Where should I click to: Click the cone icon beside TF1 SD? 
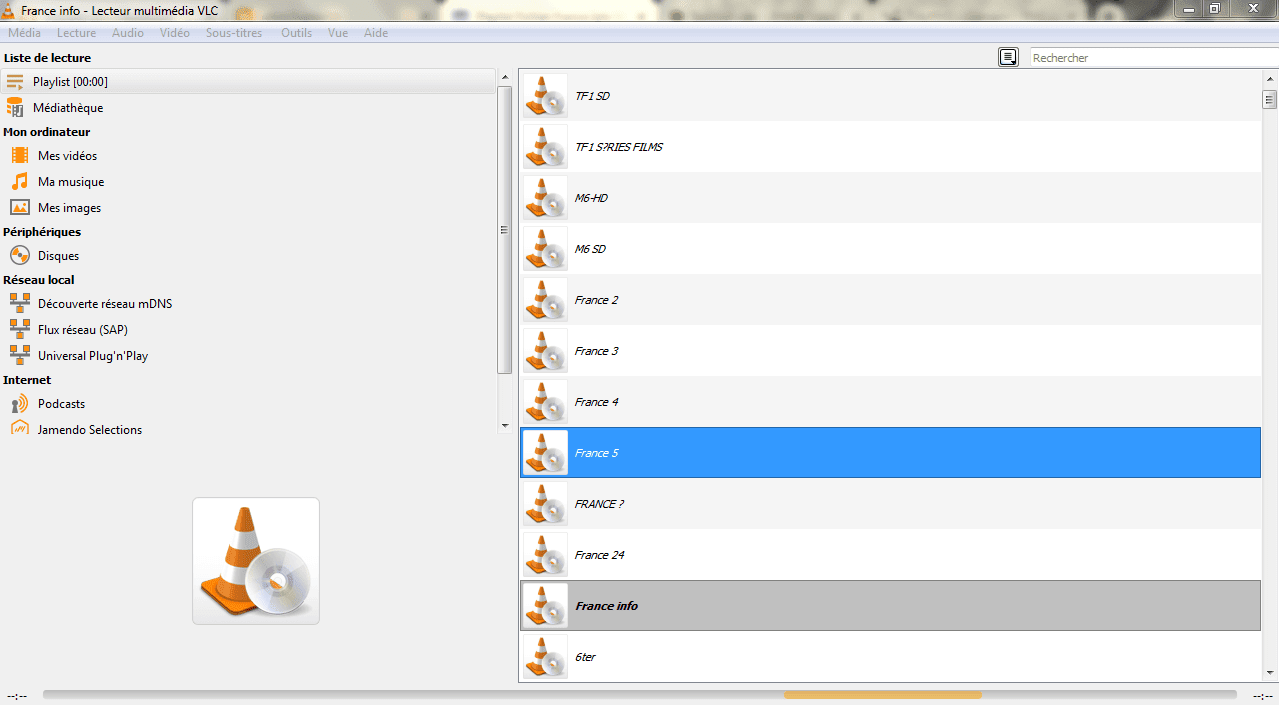click(545, 96)
